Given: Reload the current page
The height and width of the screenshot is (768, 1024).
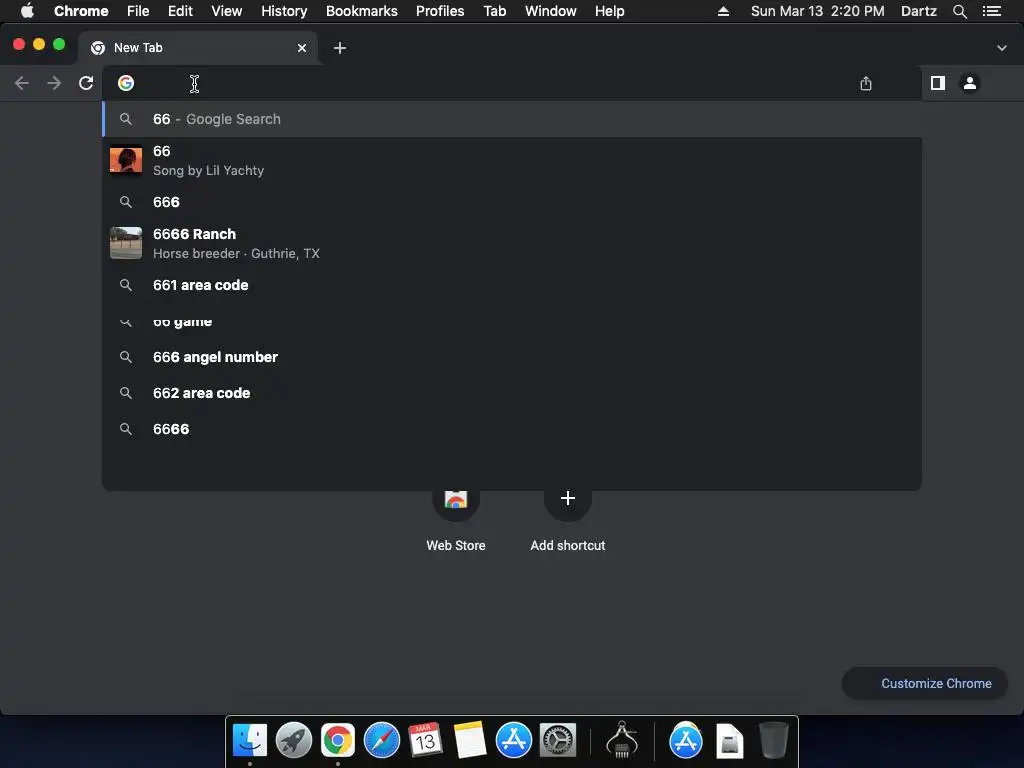Looking at the screenshot, I should (x=86, y=83).
